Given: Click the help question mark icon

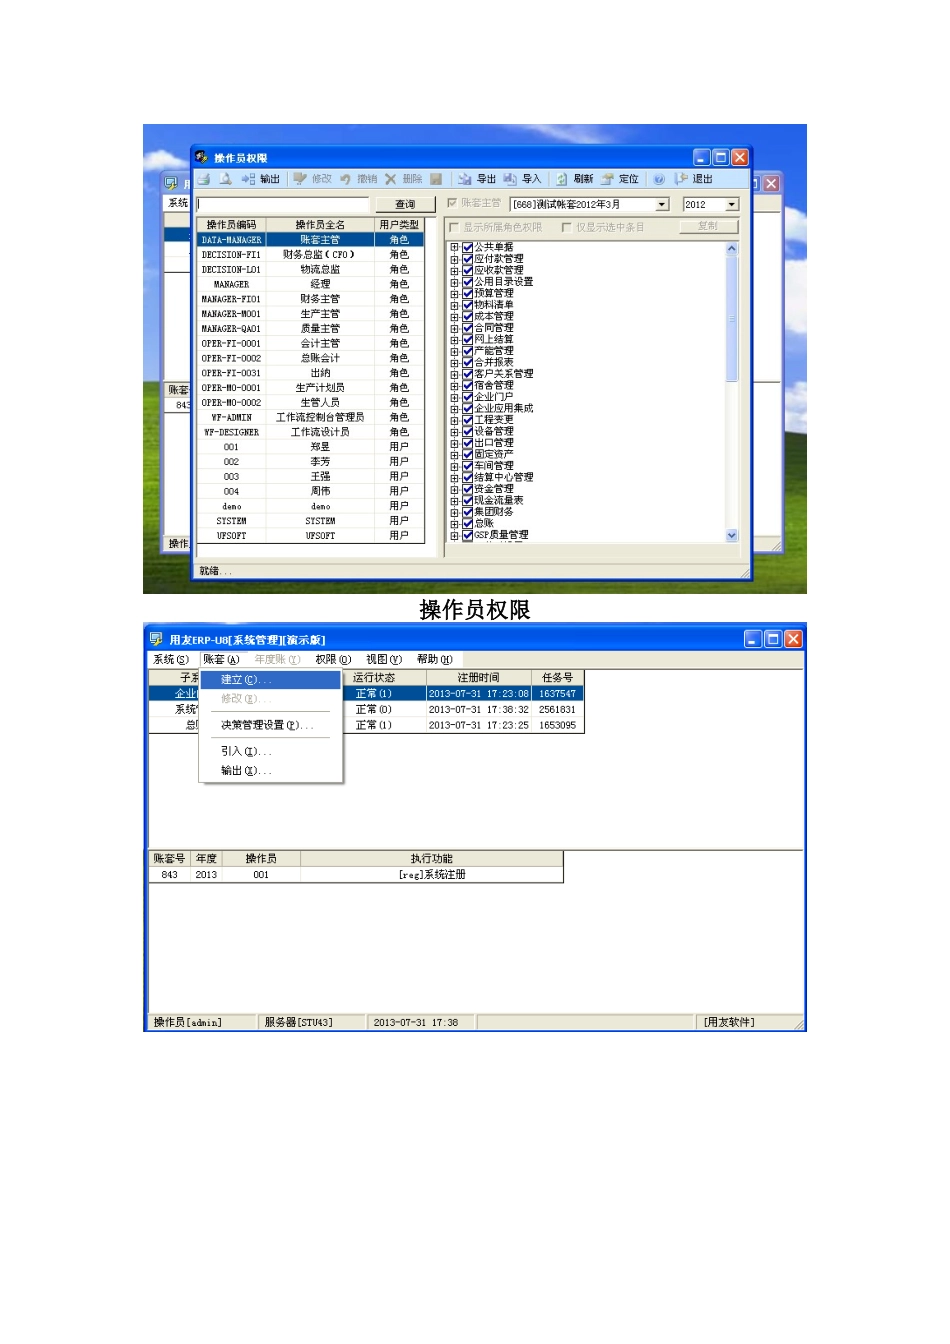Looking at the screenshot, I should pos(659,179).
